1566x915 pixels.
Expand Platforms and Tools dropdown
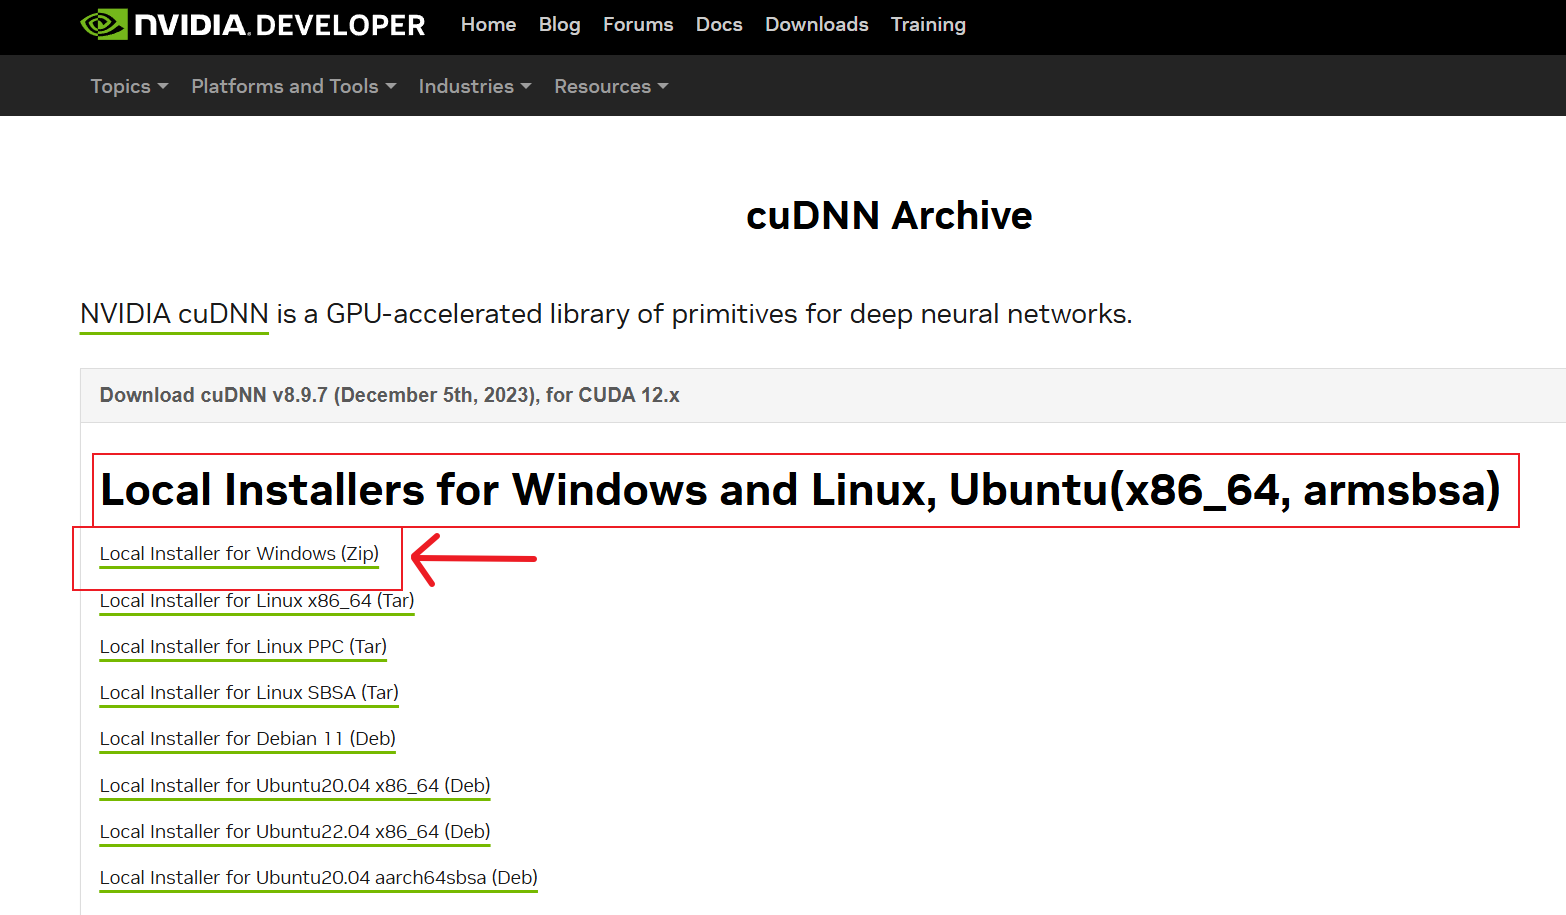(294, 87)
